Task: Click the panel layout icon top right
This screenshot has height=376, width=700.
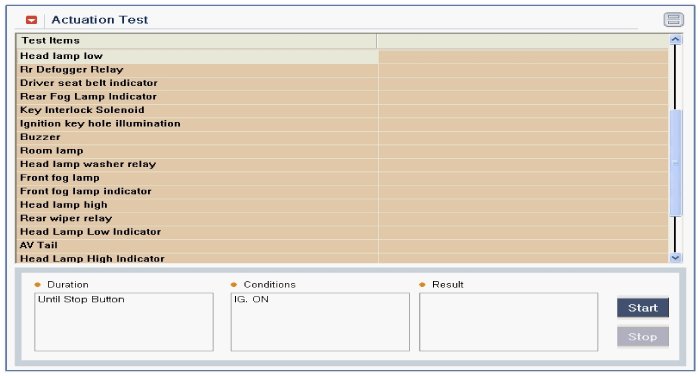Action: point(673,20)
